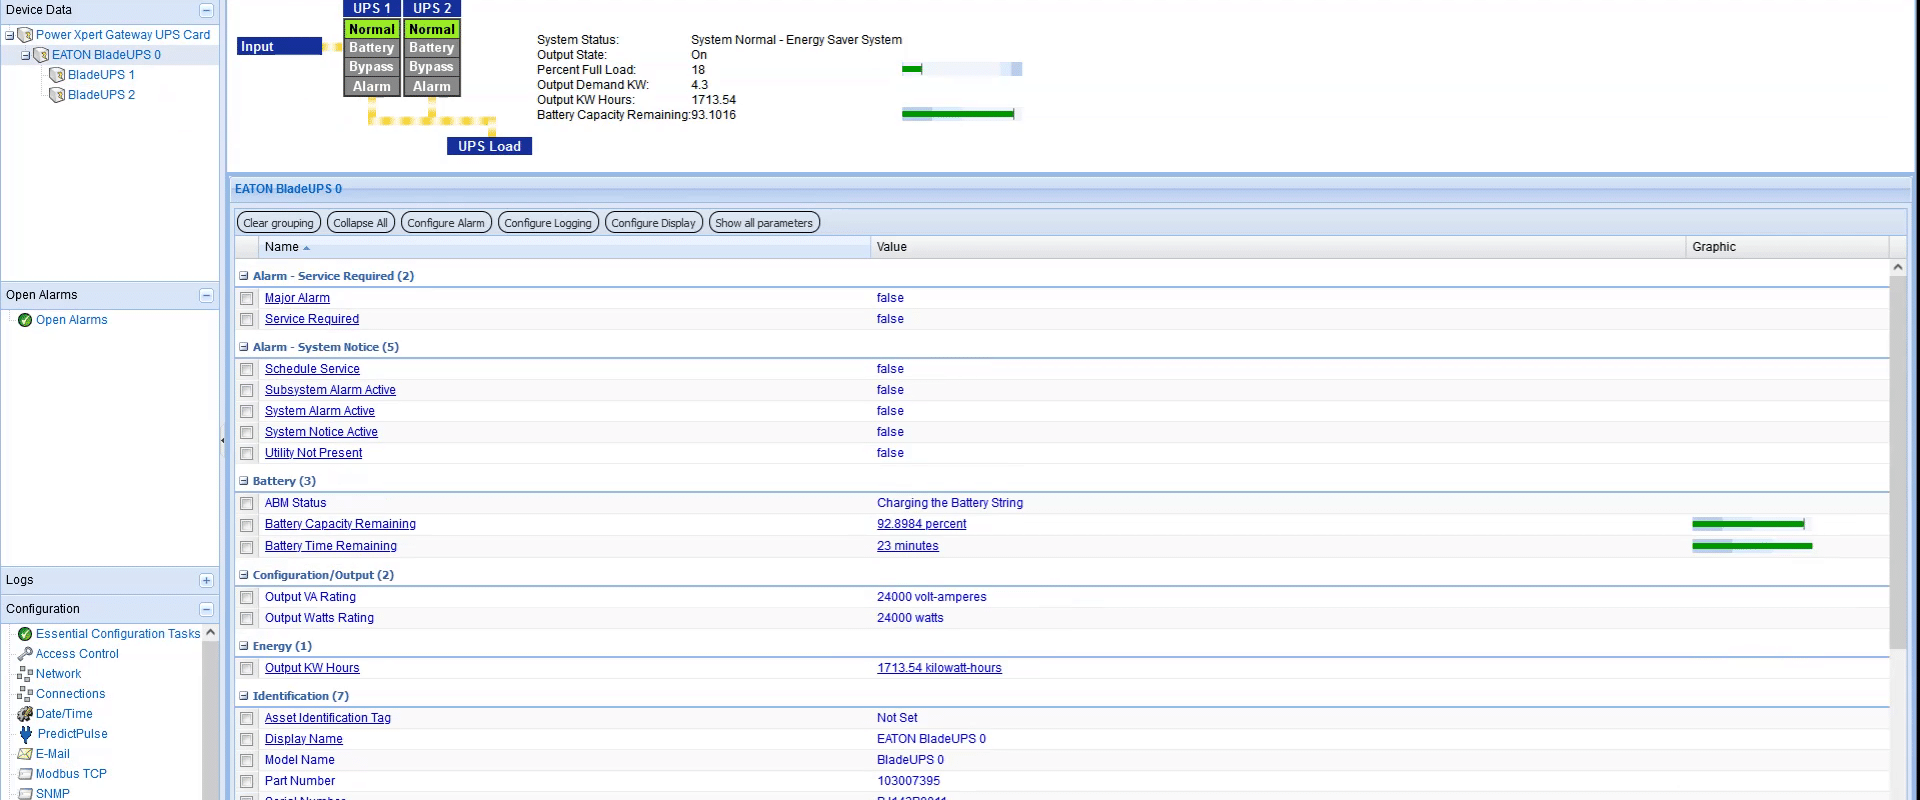The image size is (1920, 800).
Task: Open the 1713.54 kilowatt-hours value link
Action: pos(939,668)
